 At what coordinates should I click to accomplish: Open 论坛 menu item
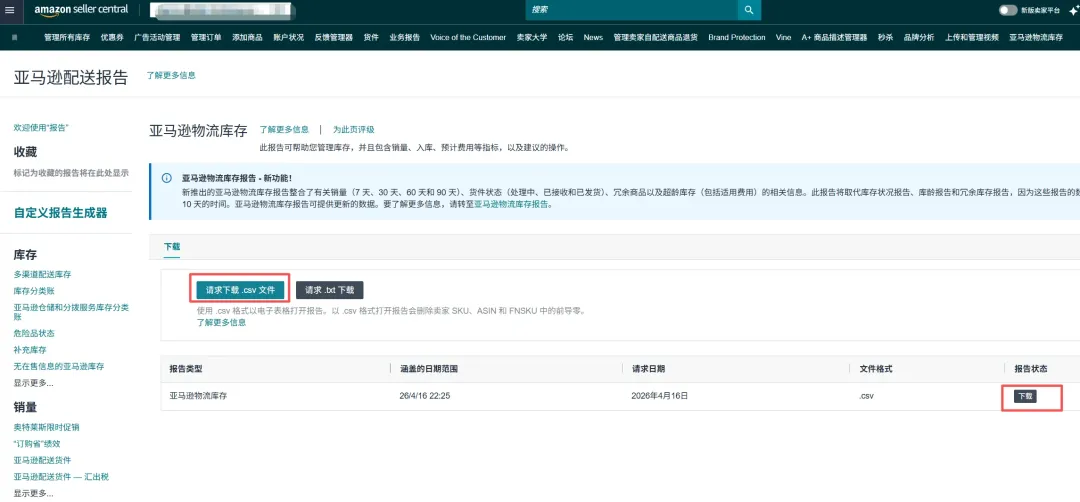pyautogui.click(x=565, y=38)
